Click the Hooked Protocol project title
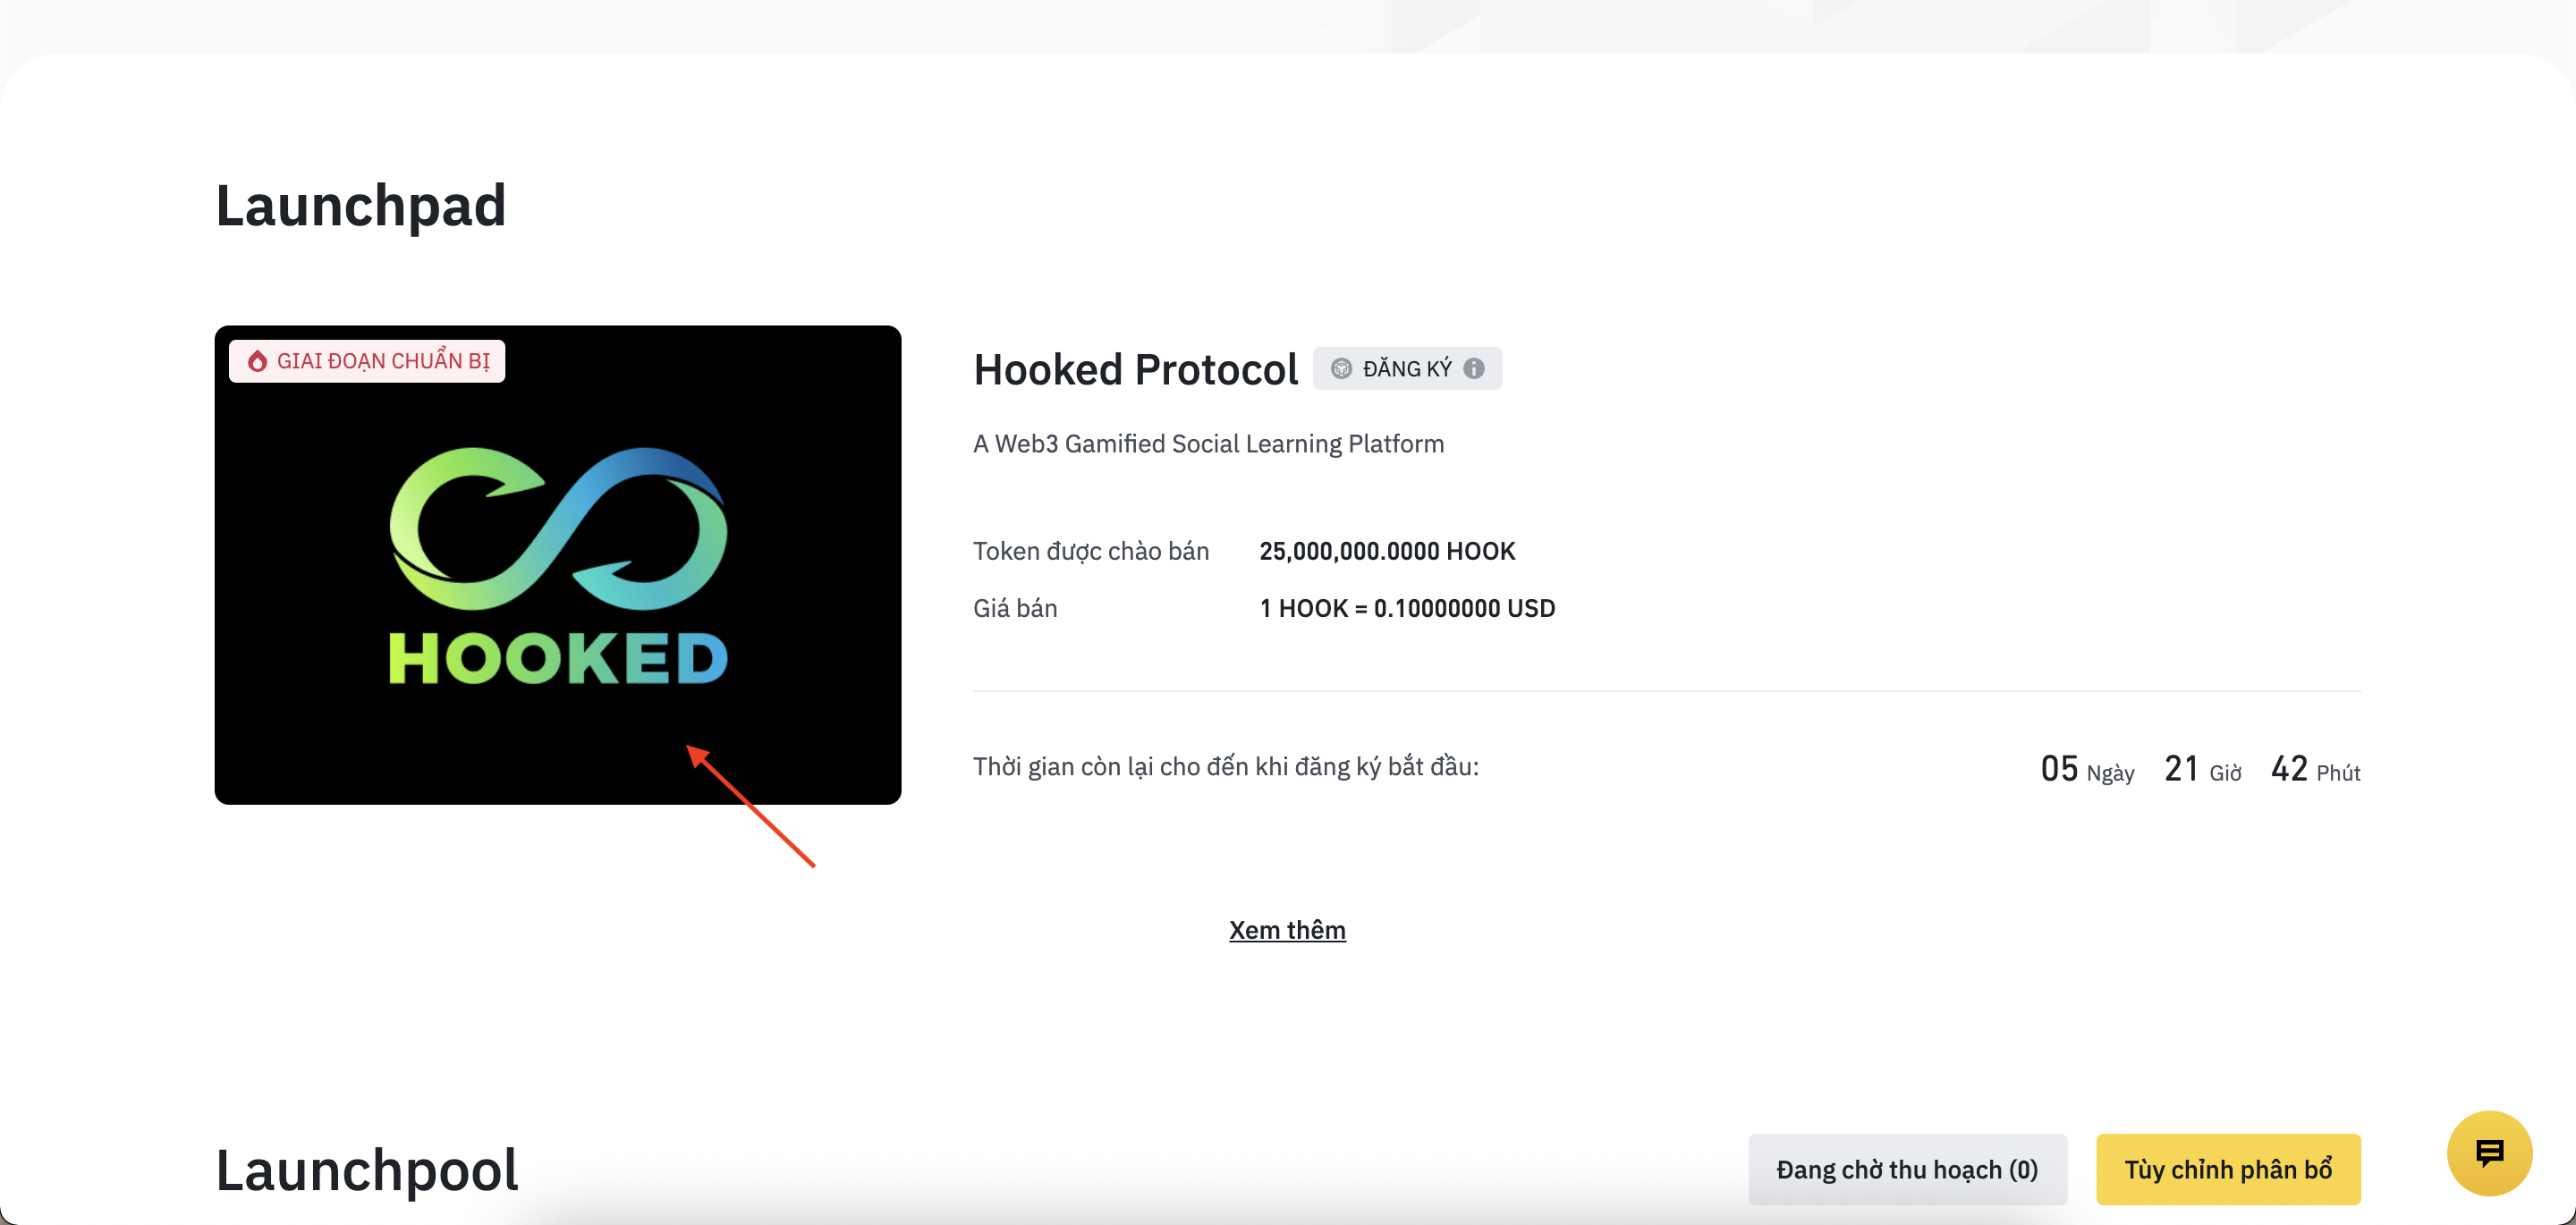 (x=1135, y=369)
